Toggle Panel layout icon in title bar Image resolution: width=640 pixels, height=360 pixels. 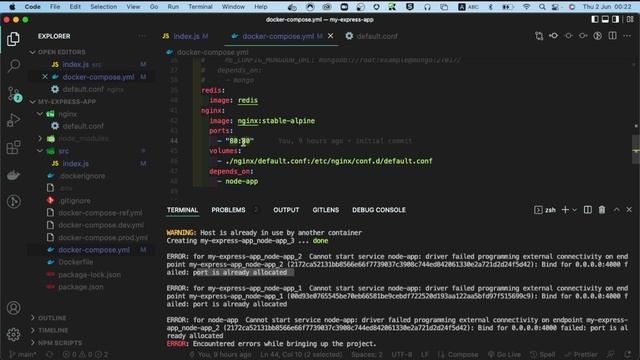(605, 19)
